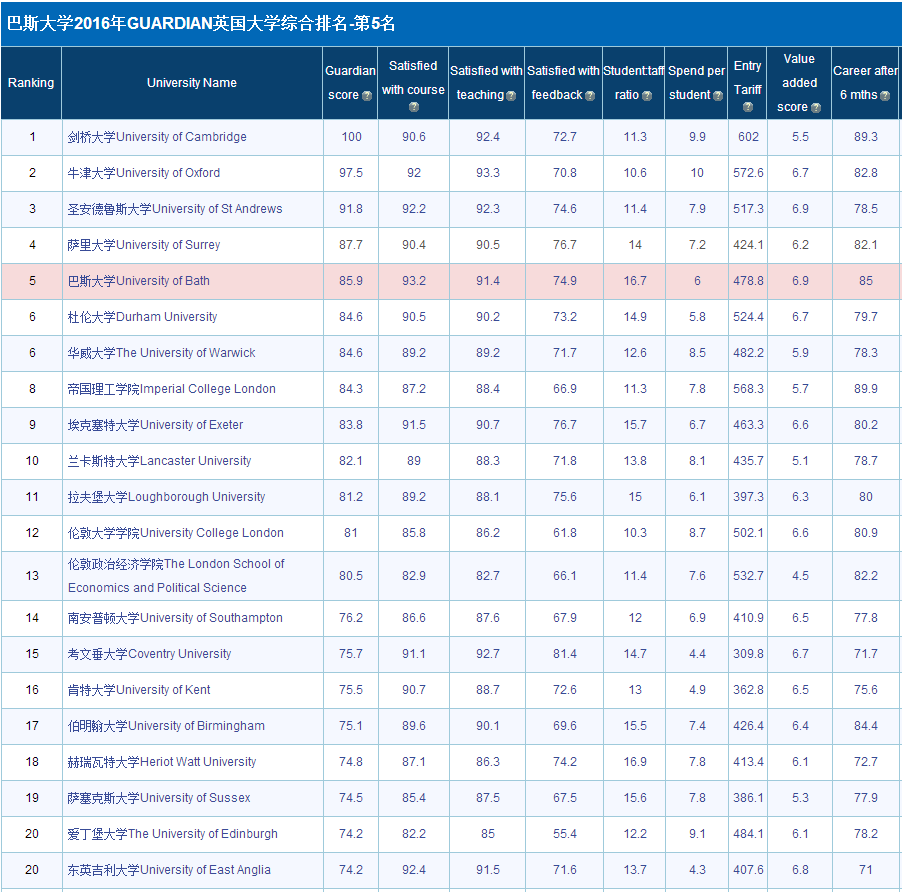This screenshot has width=902, height=892.
Task: Open University of East Anglia link
Action: (169, 870)
